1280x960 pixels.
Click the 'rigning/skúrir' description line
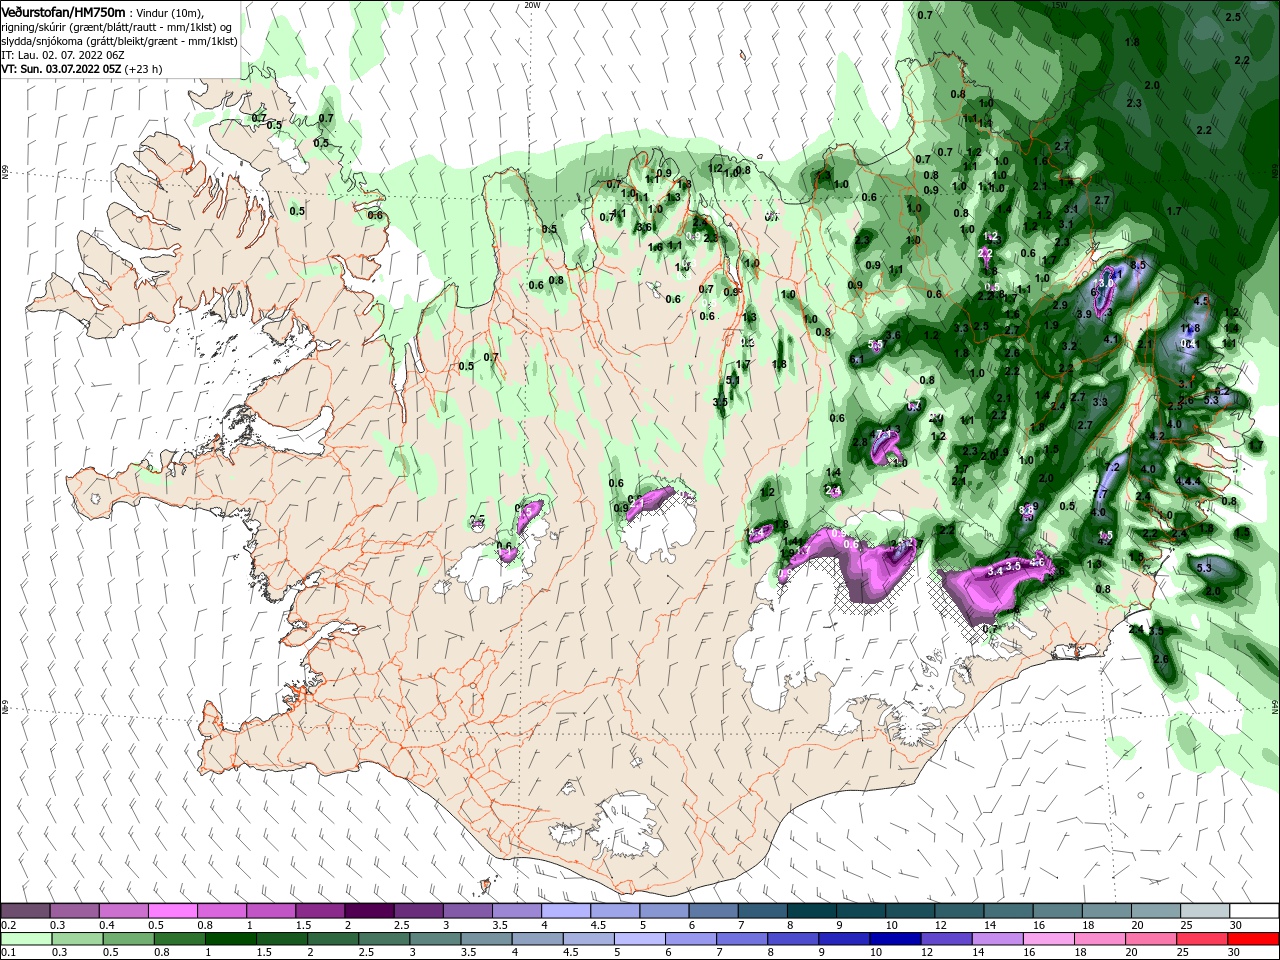point(117,26)
